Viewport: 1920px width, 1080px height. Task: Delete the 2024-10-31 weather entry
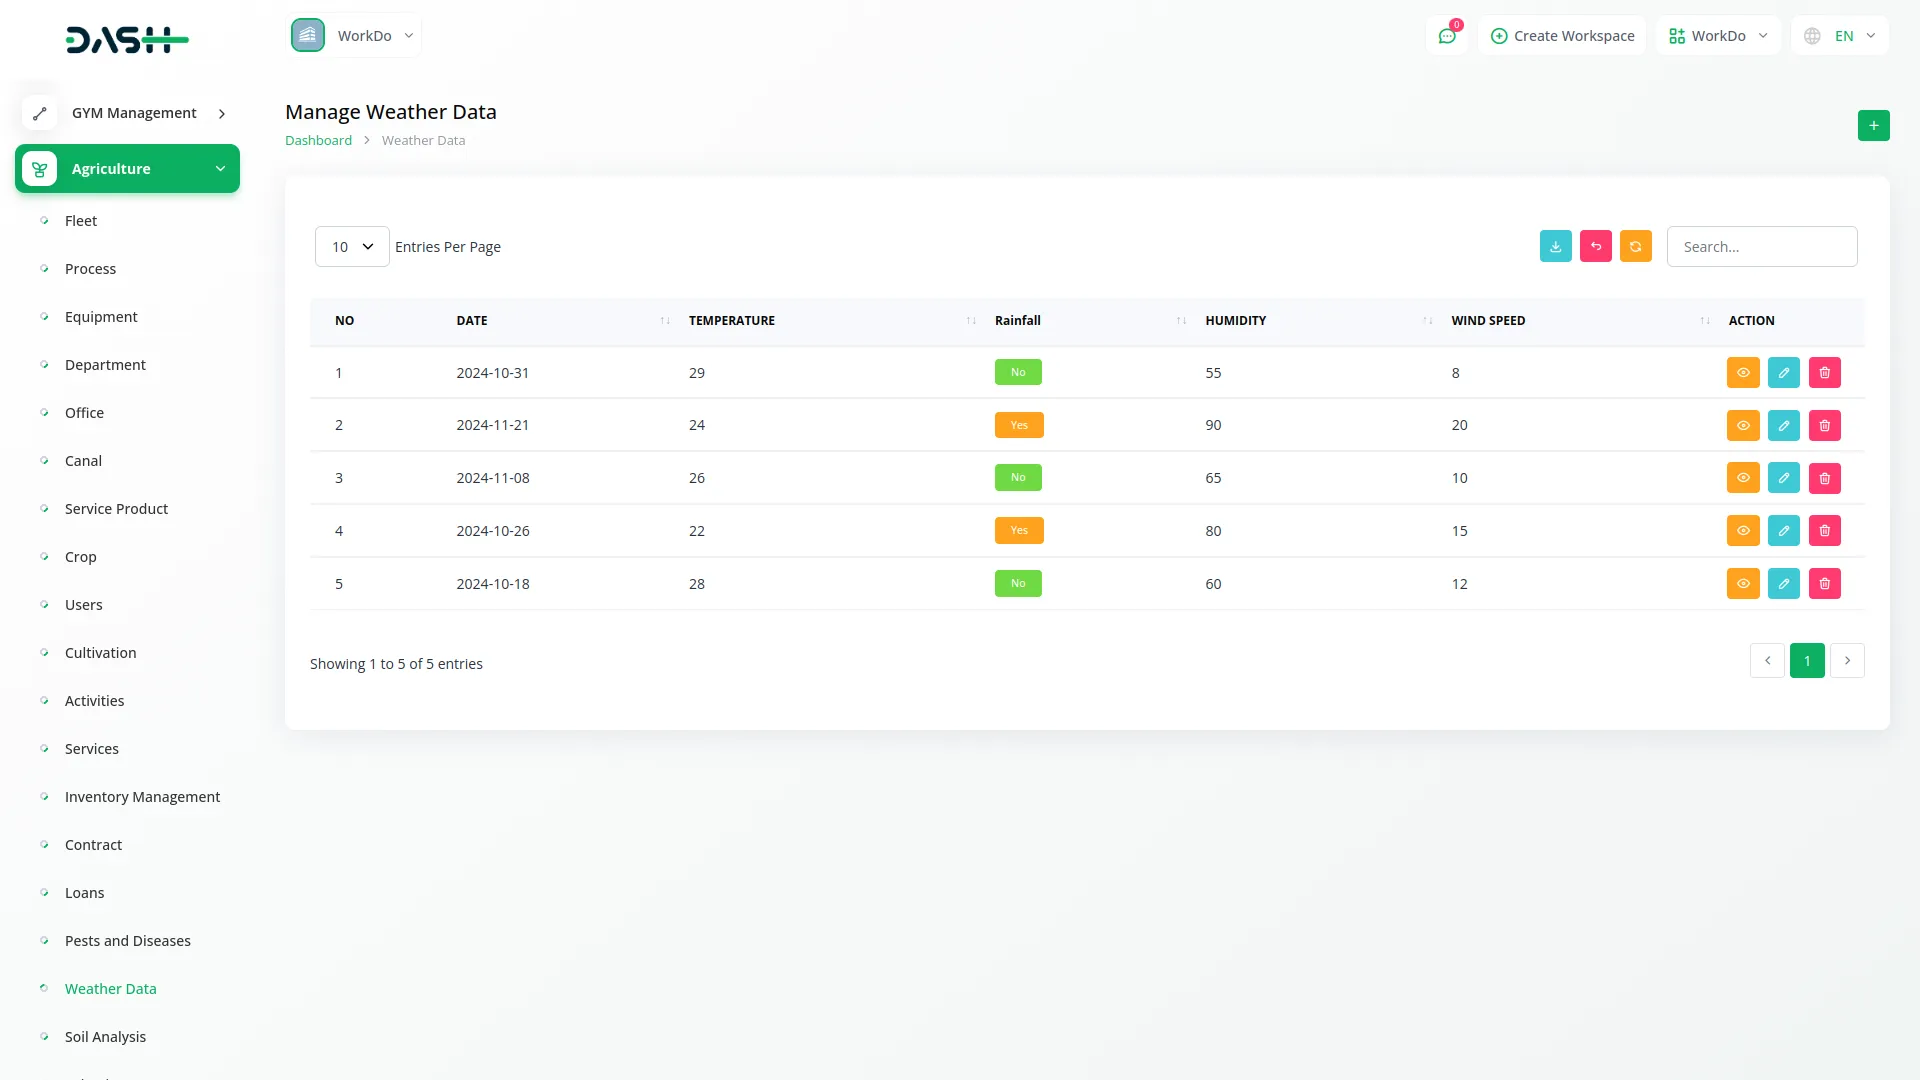point(1824,373)
